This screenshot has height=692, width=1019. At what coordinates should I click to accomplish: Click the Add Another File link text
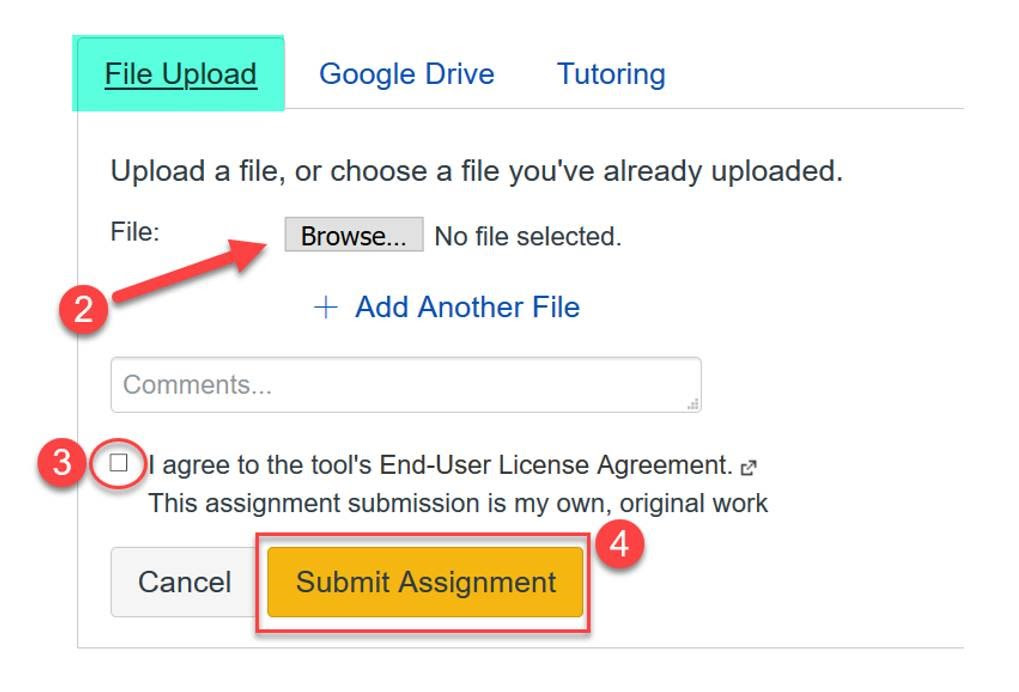(467, 307)
